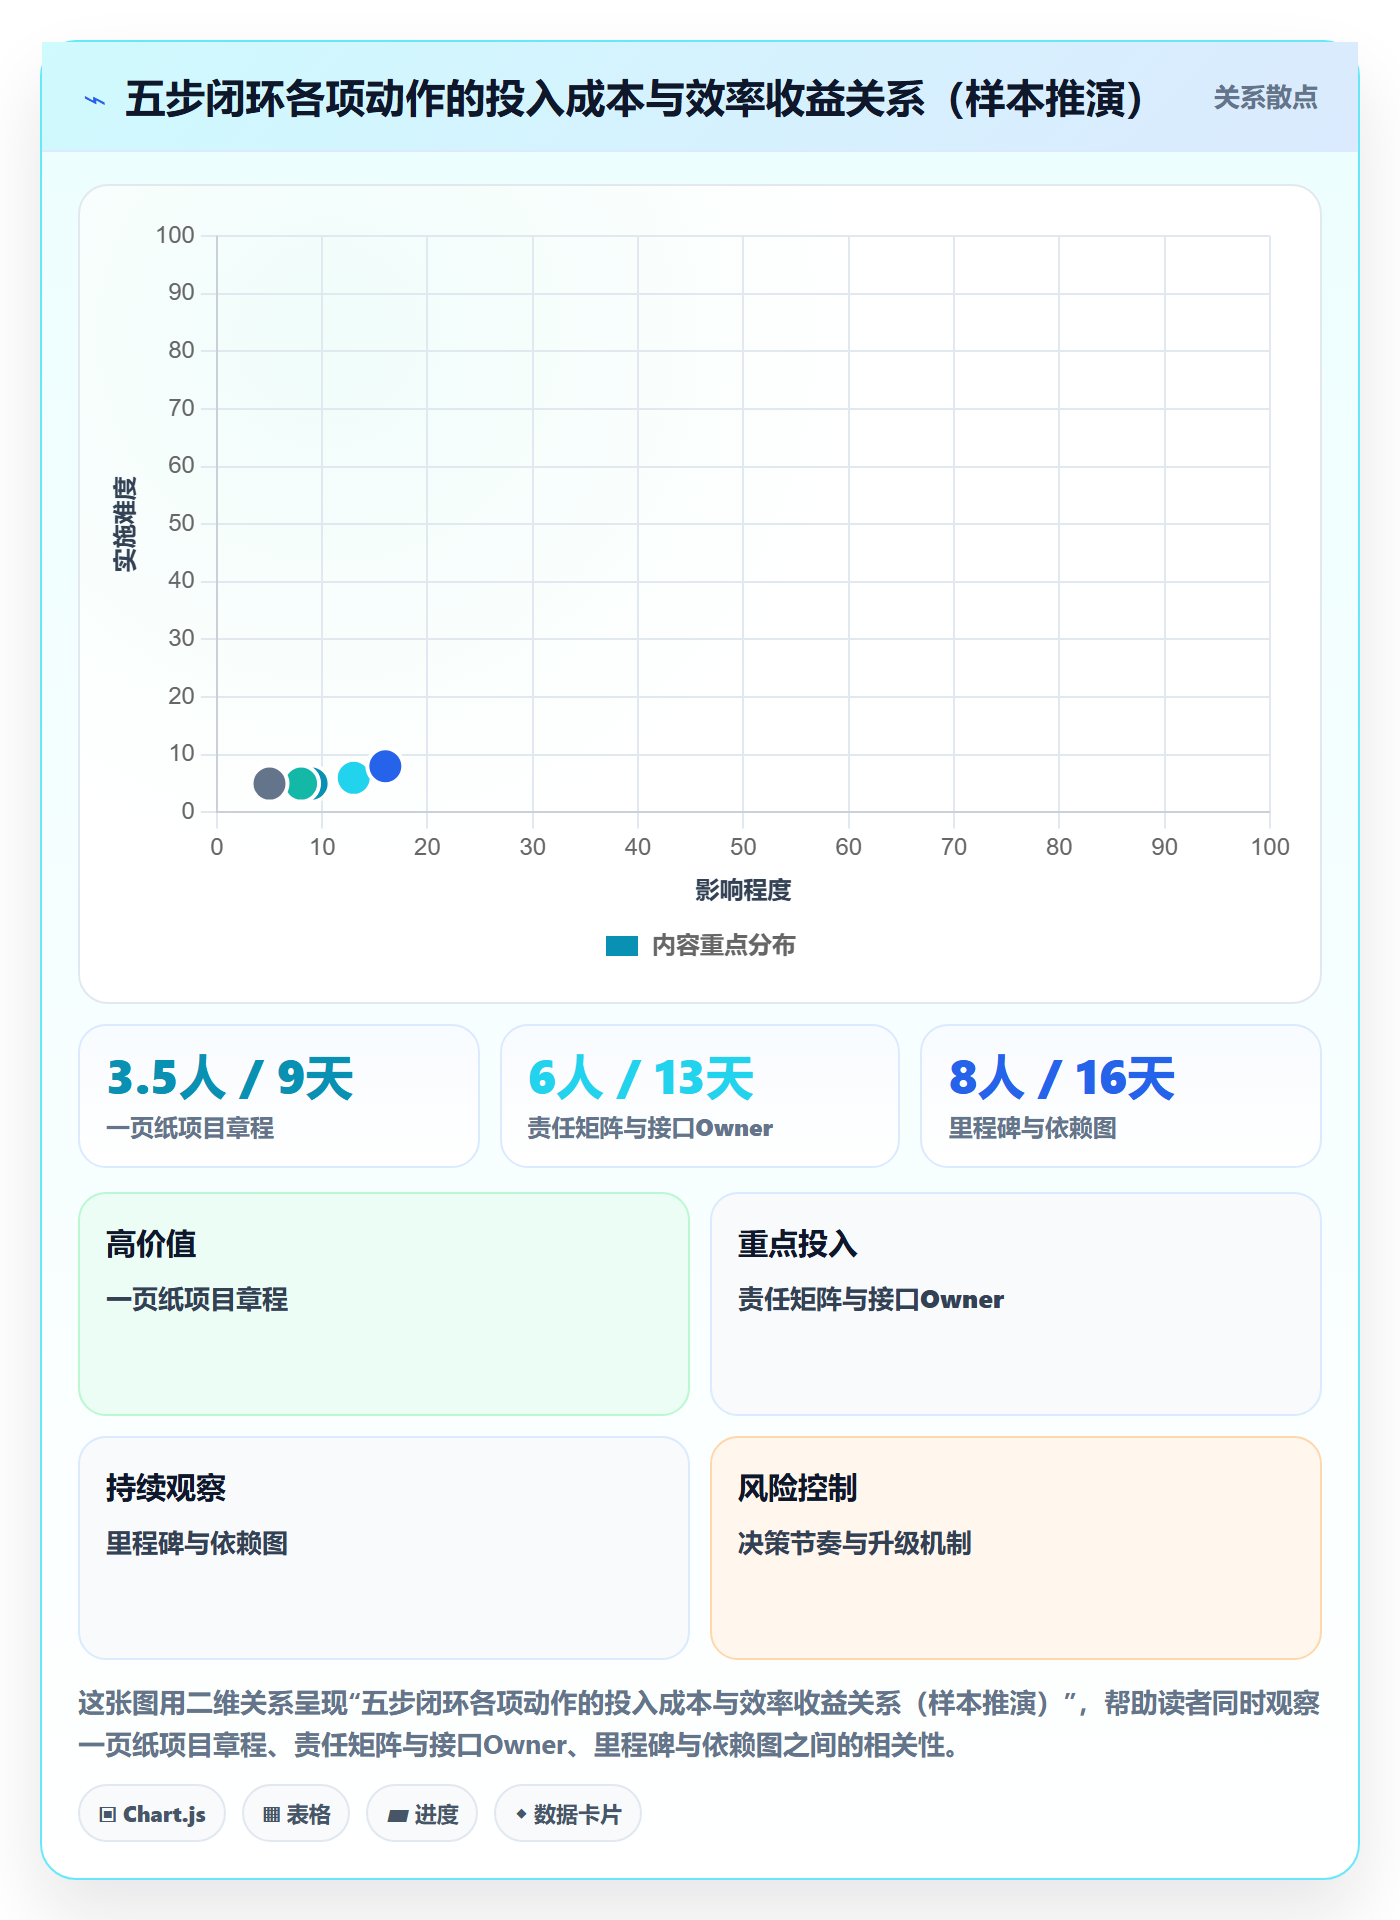Open the 风险控制 quadrant card

coord(1016,1548)
